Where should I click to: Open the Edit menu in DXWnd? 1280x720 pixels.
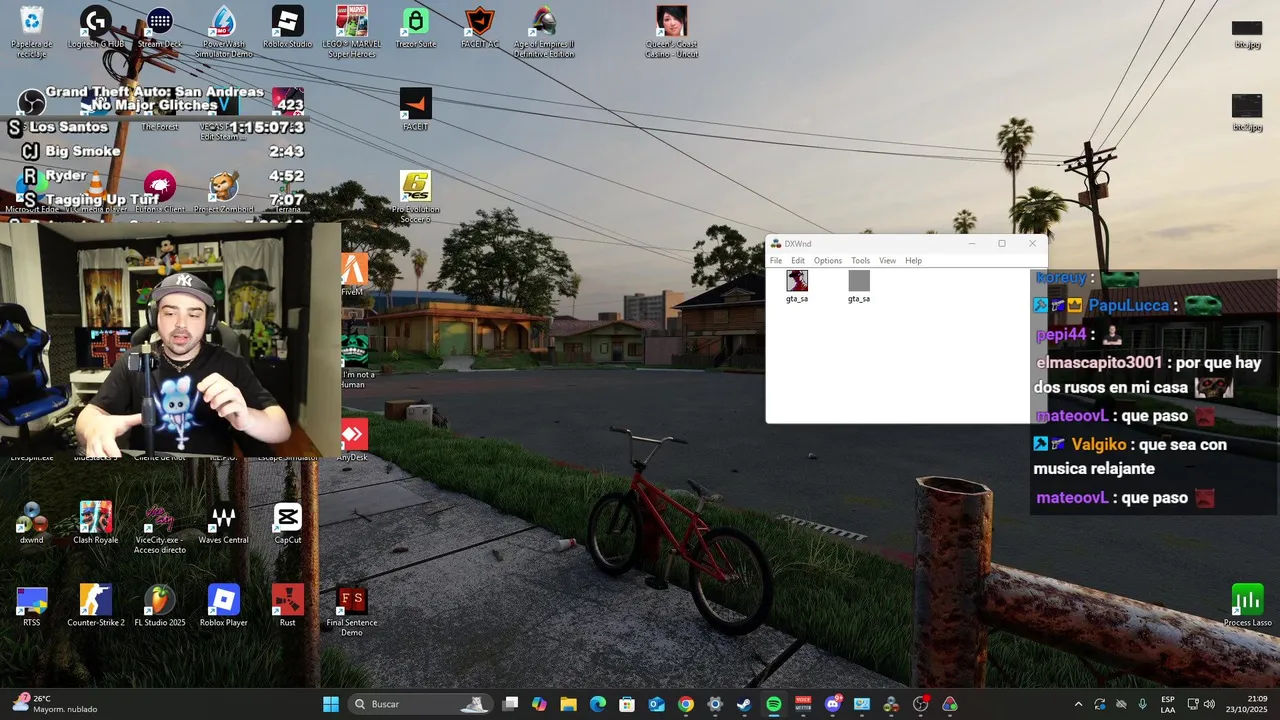coord(798,260)
